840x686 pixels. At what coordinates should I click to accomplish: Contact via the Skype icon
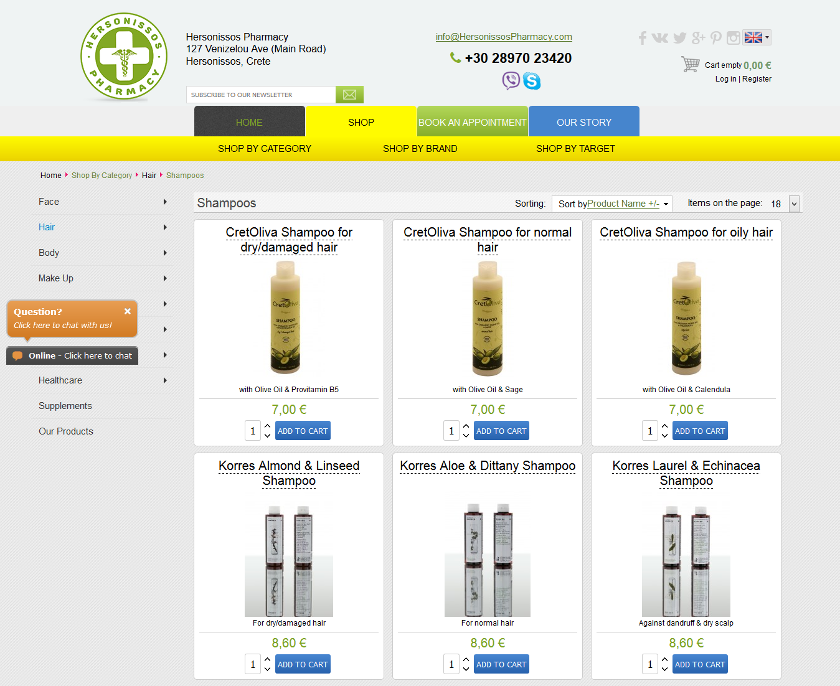click(x=531, y=81)
